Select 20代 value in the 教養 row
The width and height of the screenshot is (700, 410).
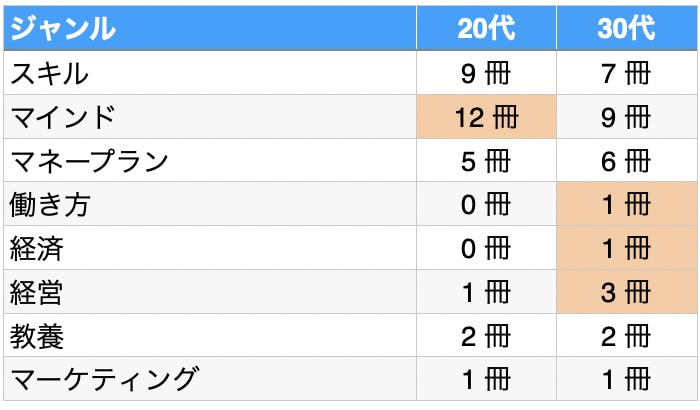point(486,337)
